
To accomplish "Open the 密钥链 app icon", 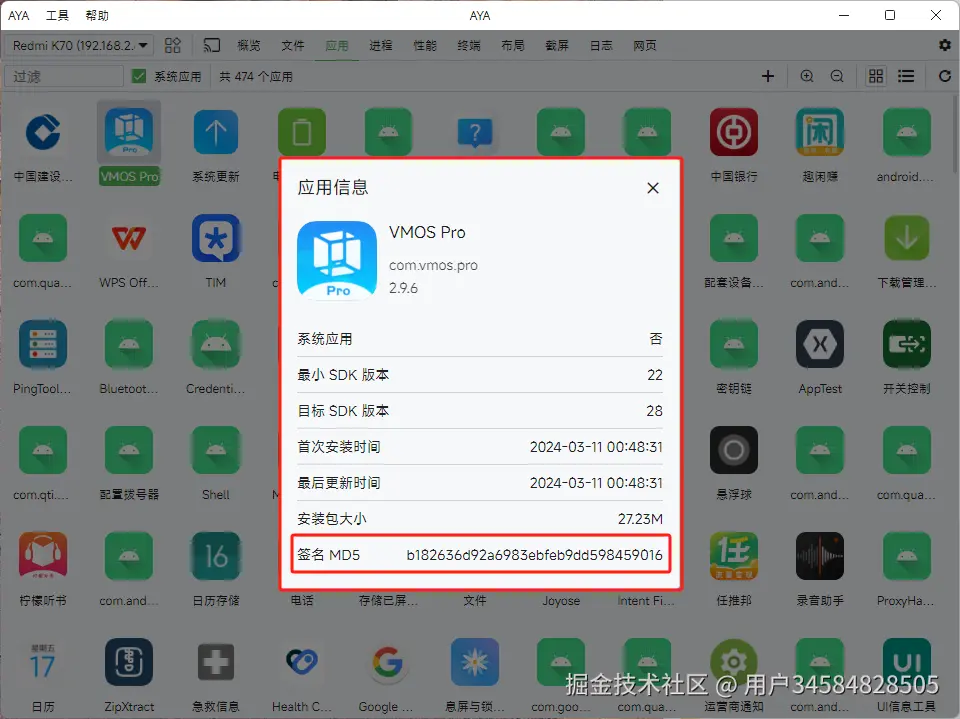I will pos(733,344).
